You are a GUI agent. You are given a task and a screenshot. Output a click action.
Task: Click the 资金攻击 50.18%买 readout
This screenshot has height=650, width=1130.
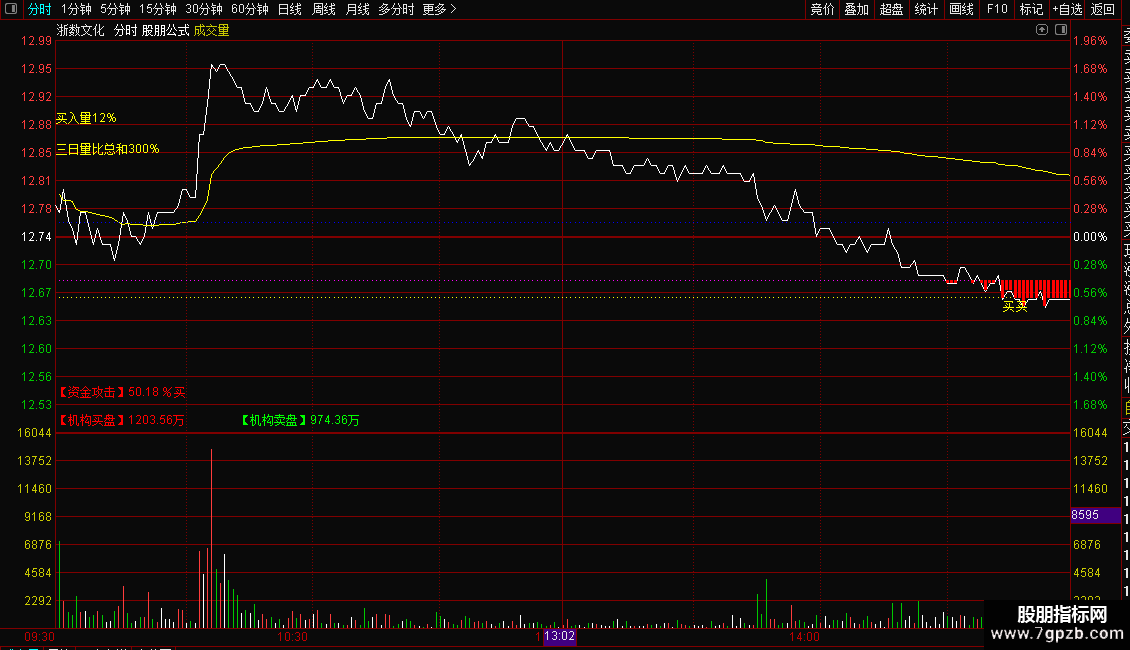point(121,392)
